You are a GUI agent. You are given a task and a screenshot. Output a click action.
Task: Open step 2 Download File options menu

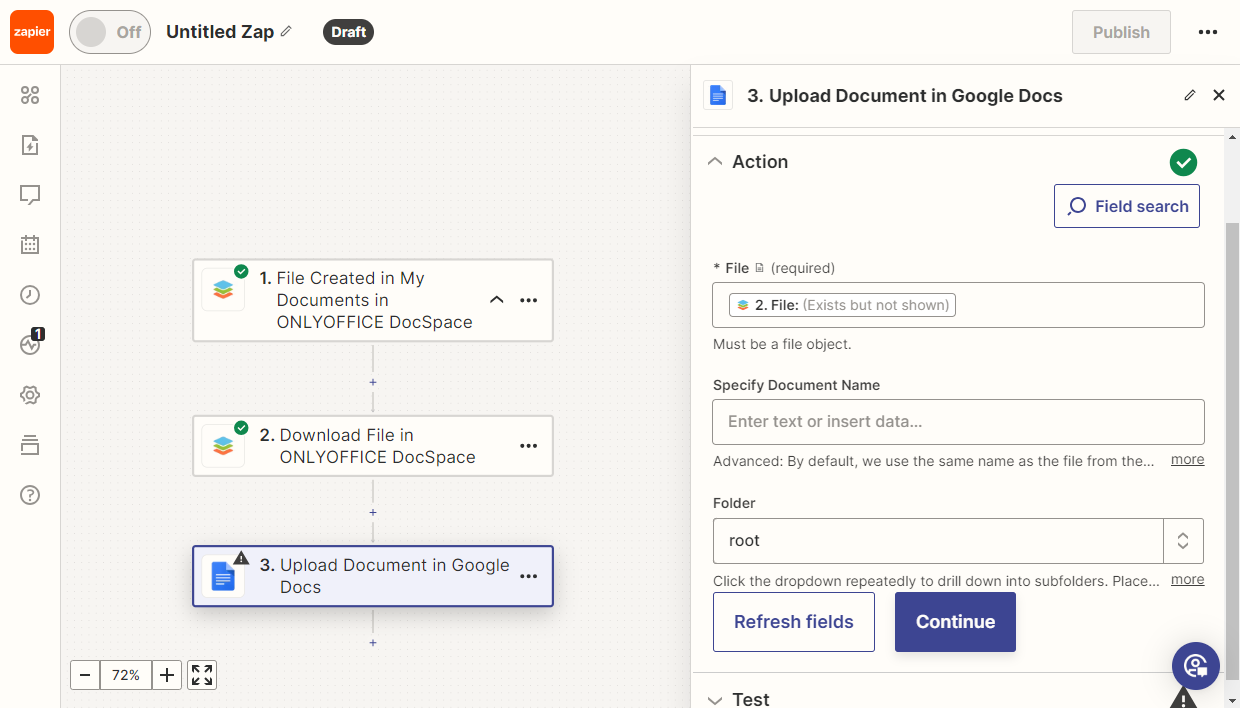click(529, 446)
